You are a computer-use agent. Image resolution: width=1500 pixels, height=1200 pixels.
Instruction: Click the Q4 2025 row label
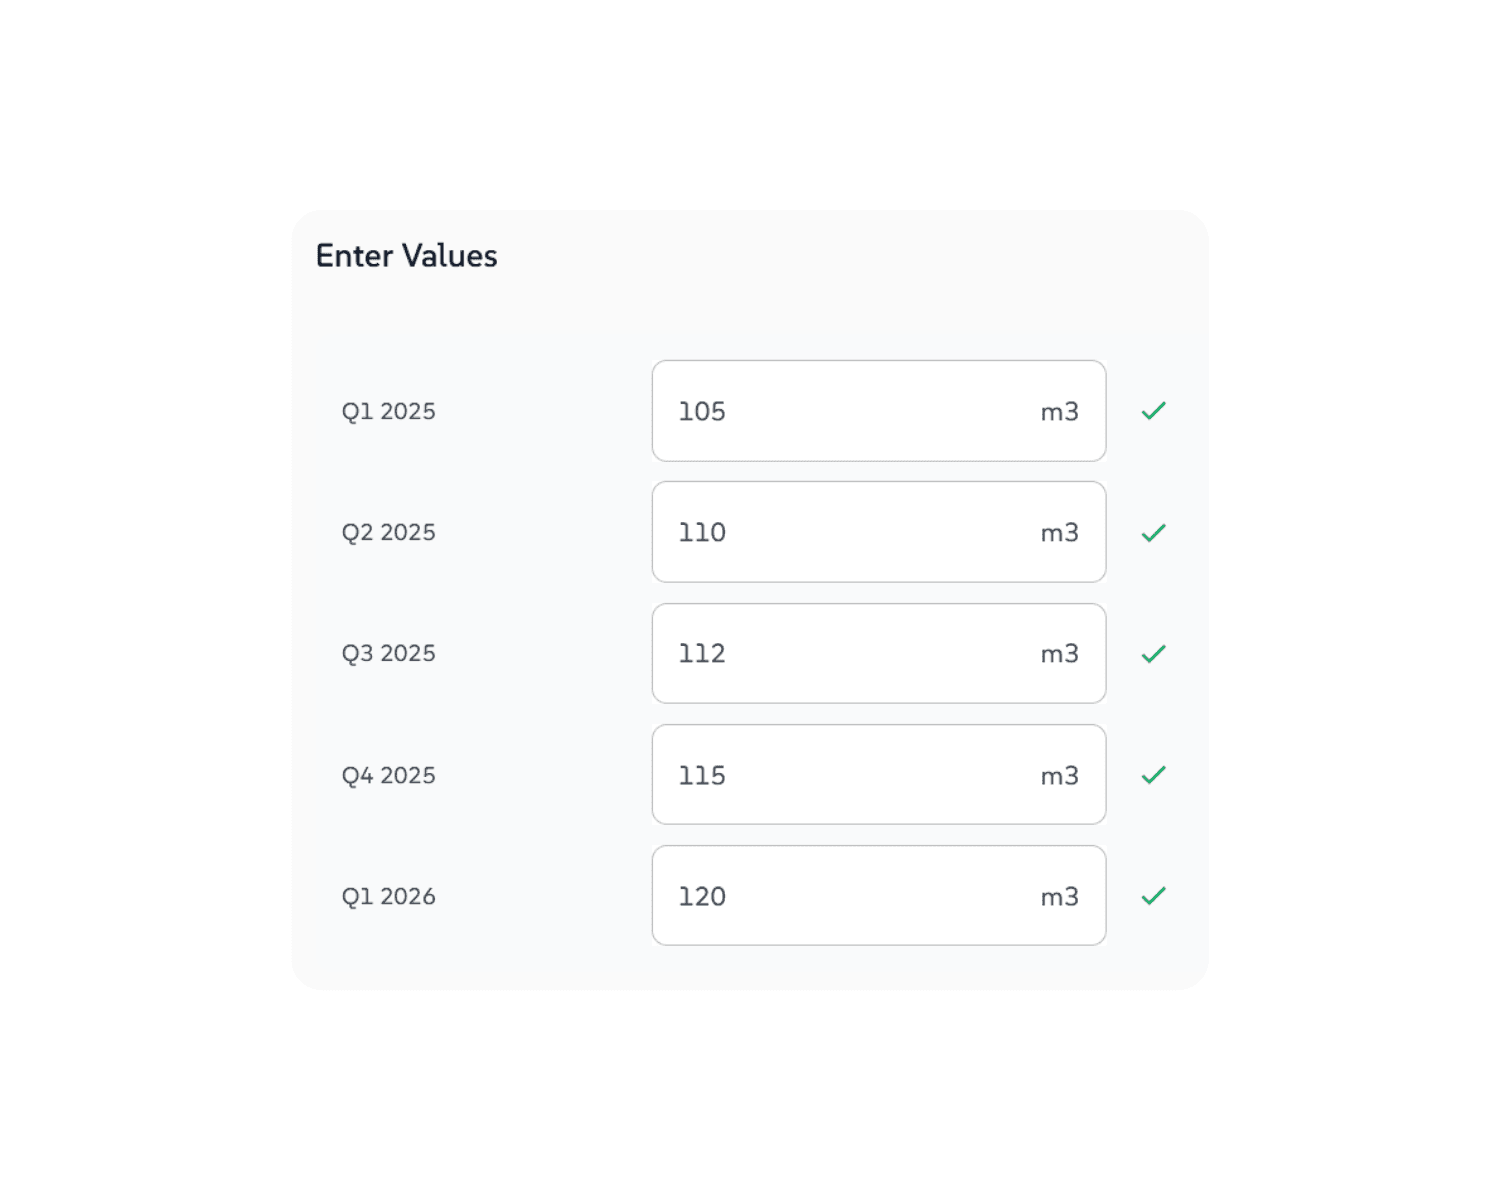388,776
